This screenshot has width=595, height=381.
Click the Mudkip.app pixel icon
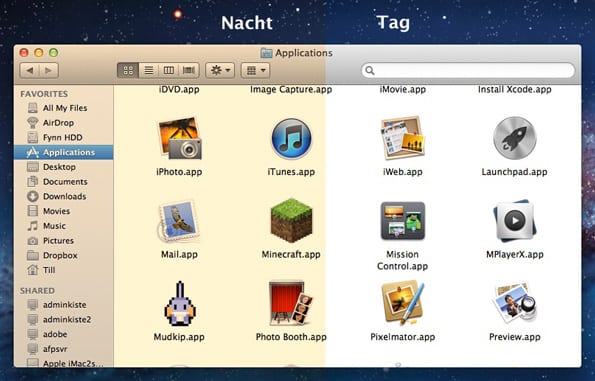pyautogui.click(x=179, y=304)
